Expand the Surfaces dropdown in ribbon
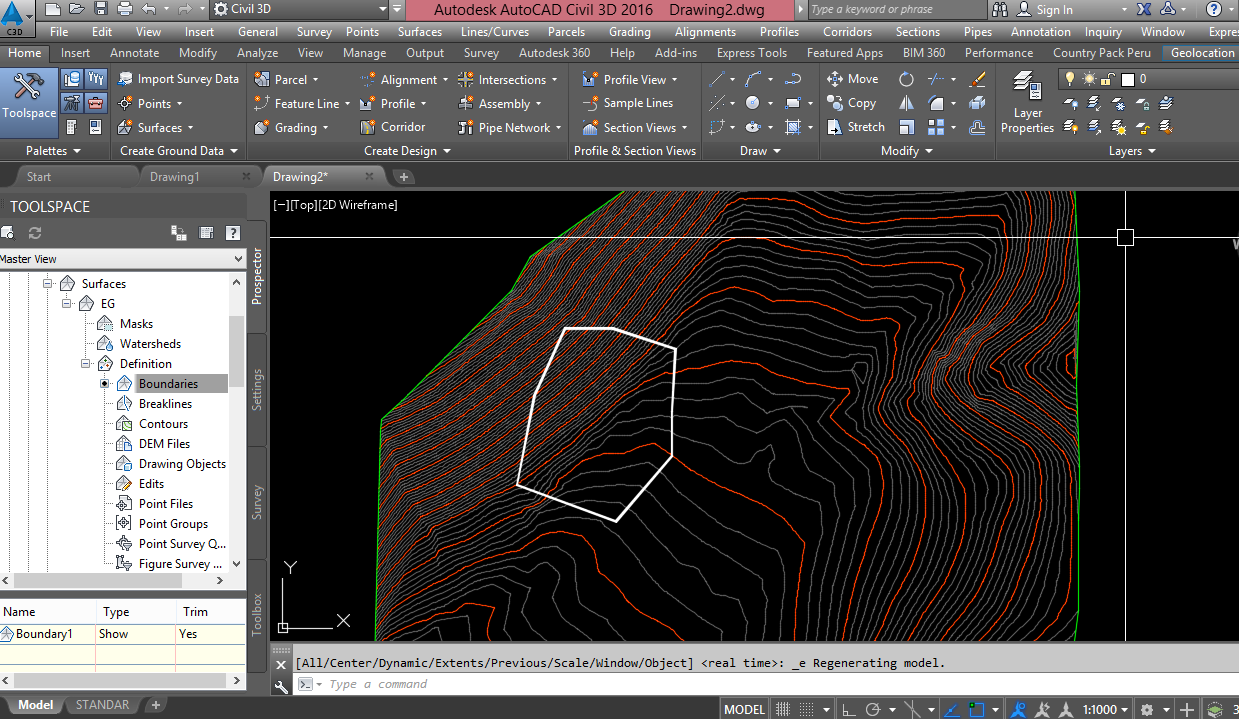This screenshot has height=719, width=1239. pyautogui.click(x=190, y=127)
